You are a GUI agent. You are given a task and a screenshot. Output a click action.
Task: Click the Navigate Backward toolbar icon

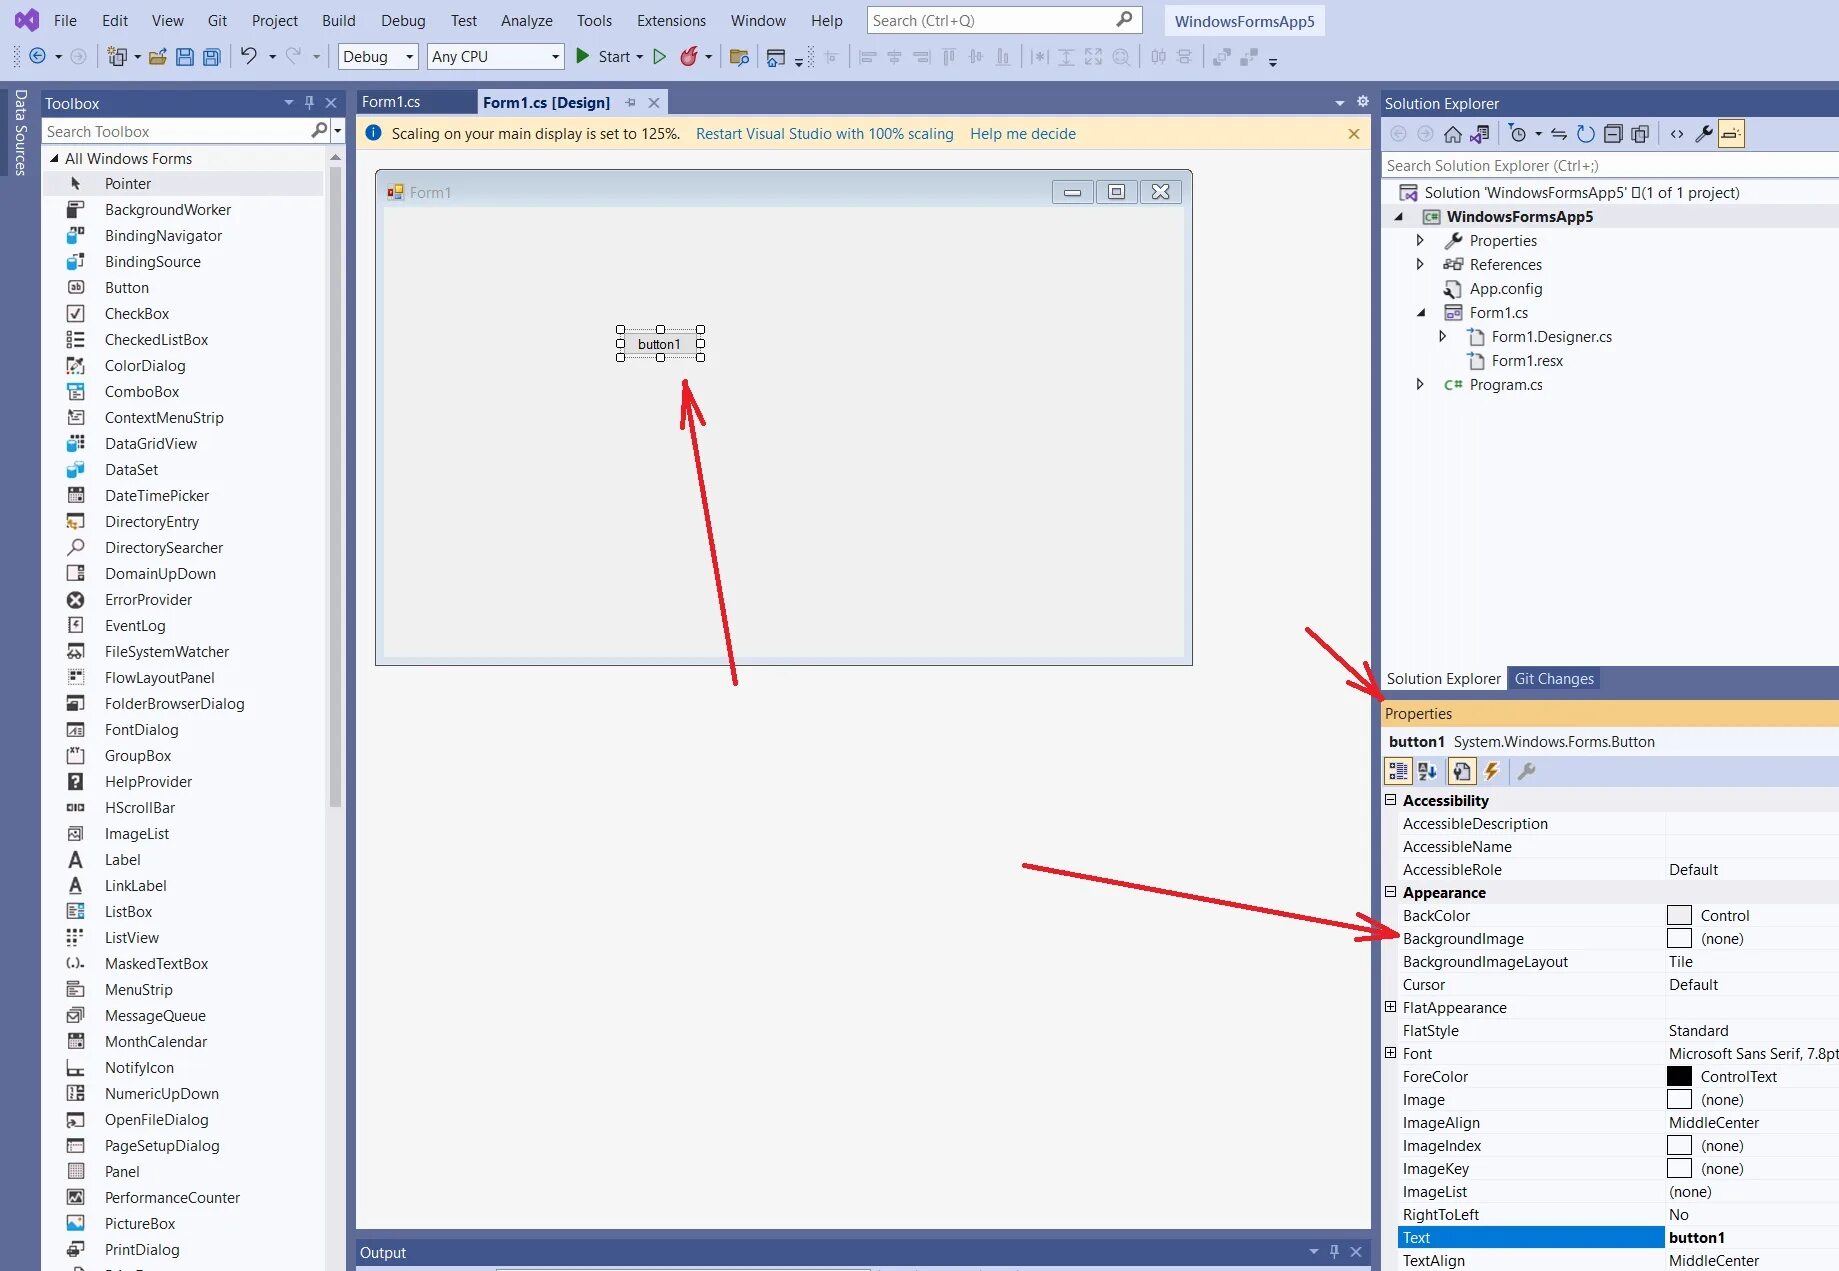point(37,57)
